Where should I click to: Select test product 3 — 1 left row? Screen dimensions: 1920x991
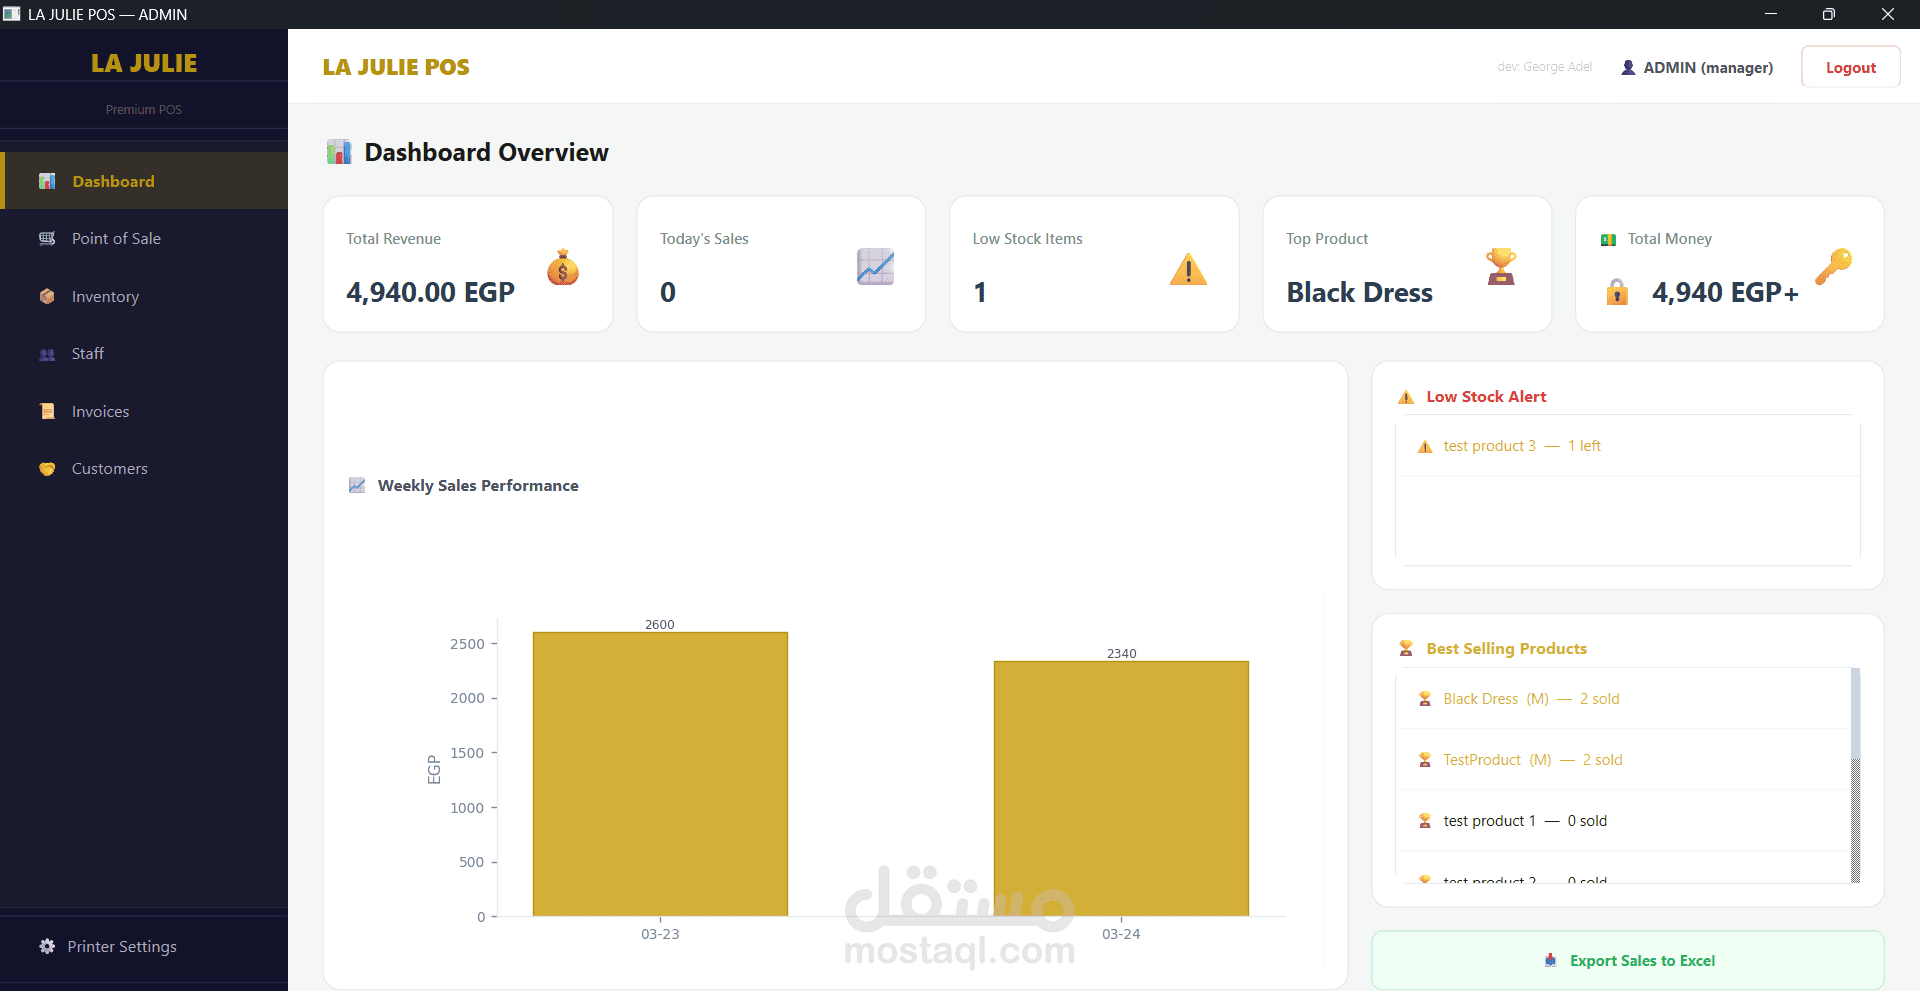[x=1628, y=446]
